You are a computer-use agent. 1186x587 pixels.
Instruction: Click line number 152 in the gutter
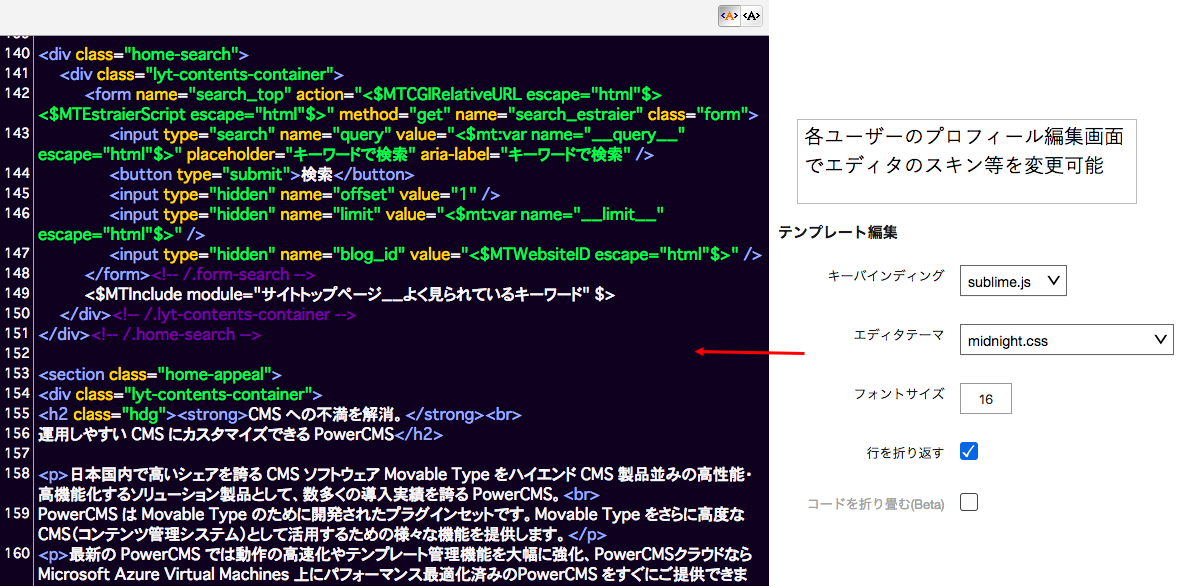pos(16,353)
